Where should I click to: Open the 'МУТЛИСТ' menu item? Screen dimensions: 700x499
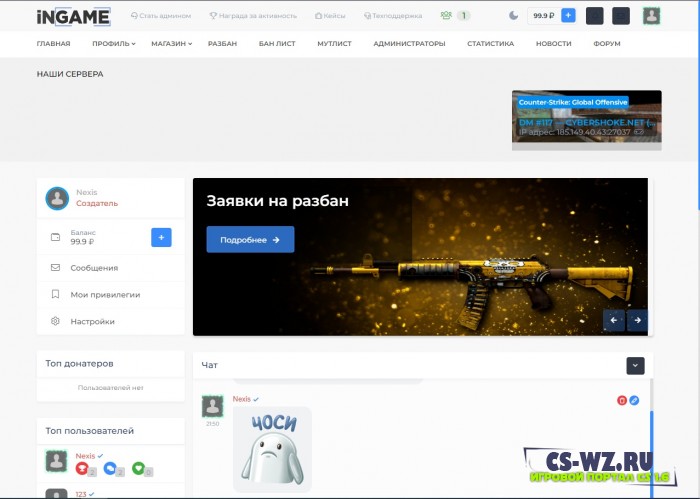[334, 44]
